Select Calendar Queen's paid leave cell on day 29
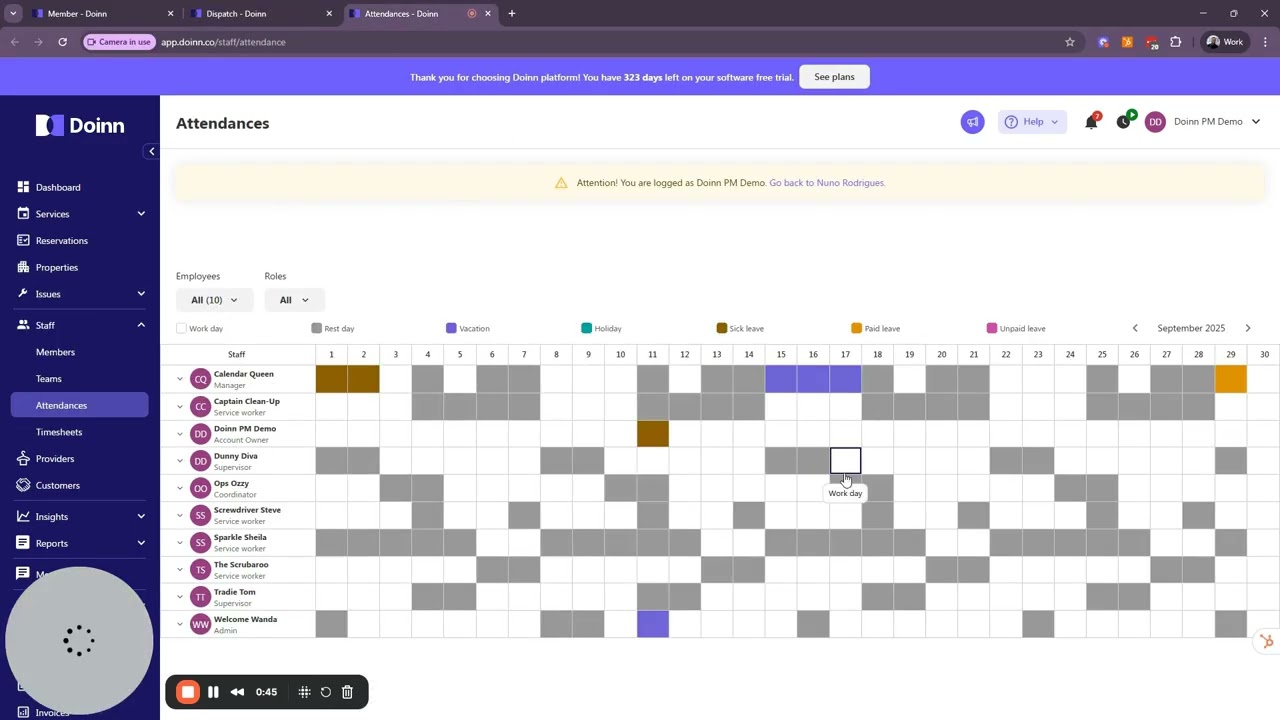The width and height of the screenshot is (1280, 720). pos(1230,379)
